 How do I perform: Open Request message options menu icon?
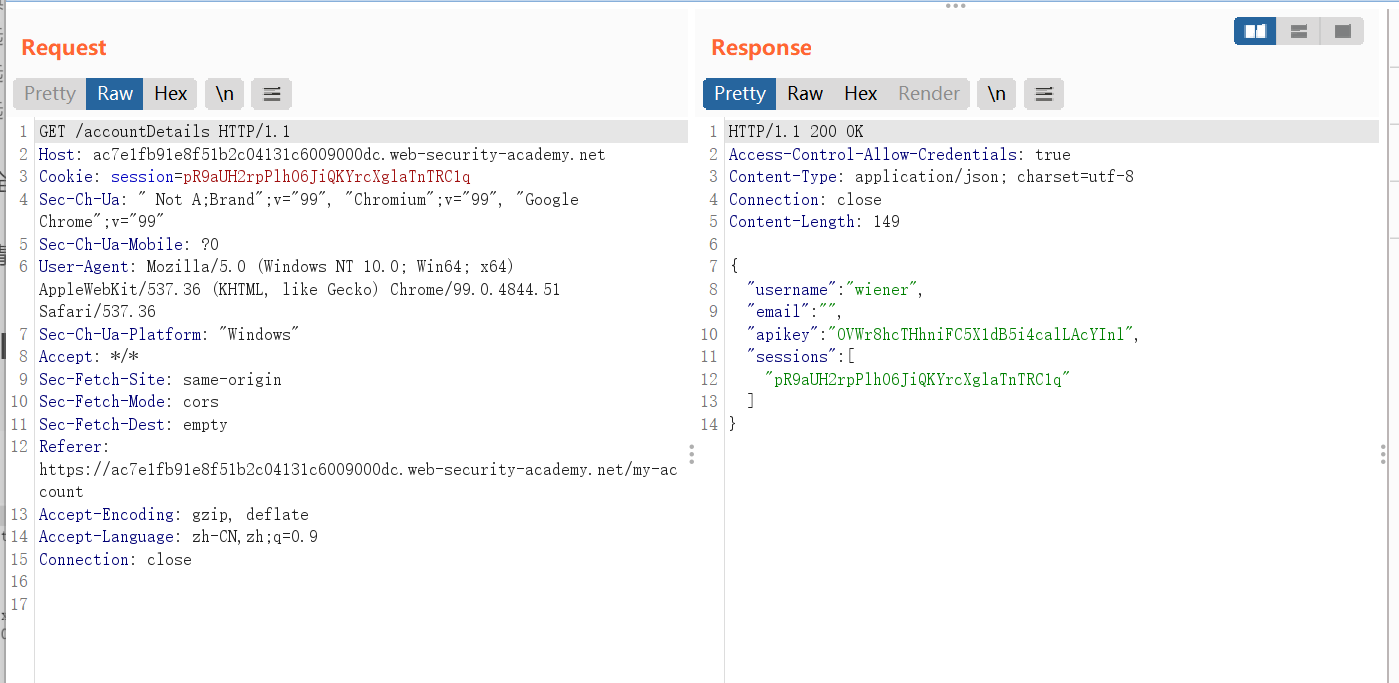coord(271,94)
